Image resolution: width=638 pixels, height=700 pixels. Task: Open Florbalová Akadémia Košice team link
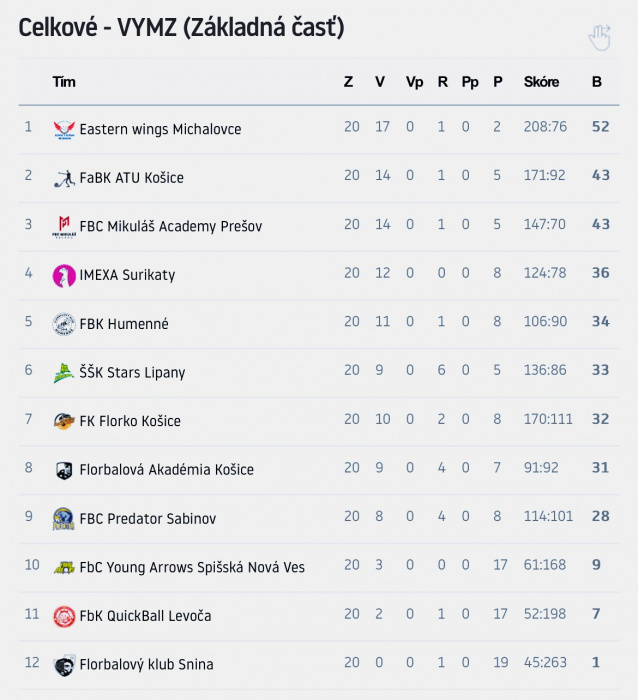pyautogui.click(x=167, y=470)
